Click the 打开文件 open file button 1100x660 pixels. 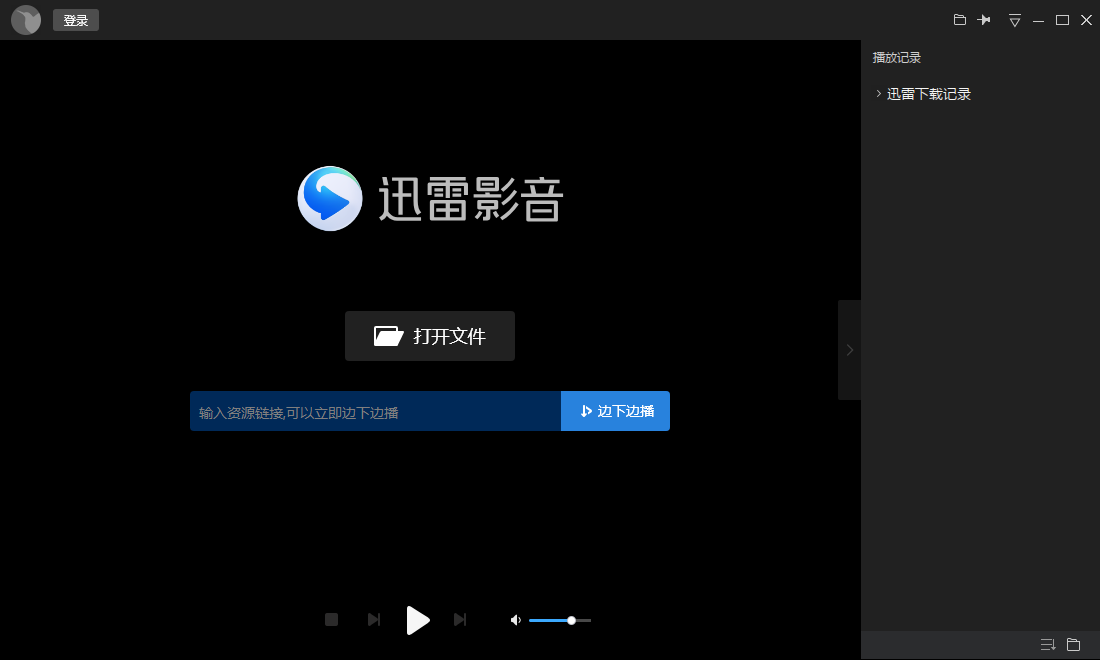click(x=430, y=336)
